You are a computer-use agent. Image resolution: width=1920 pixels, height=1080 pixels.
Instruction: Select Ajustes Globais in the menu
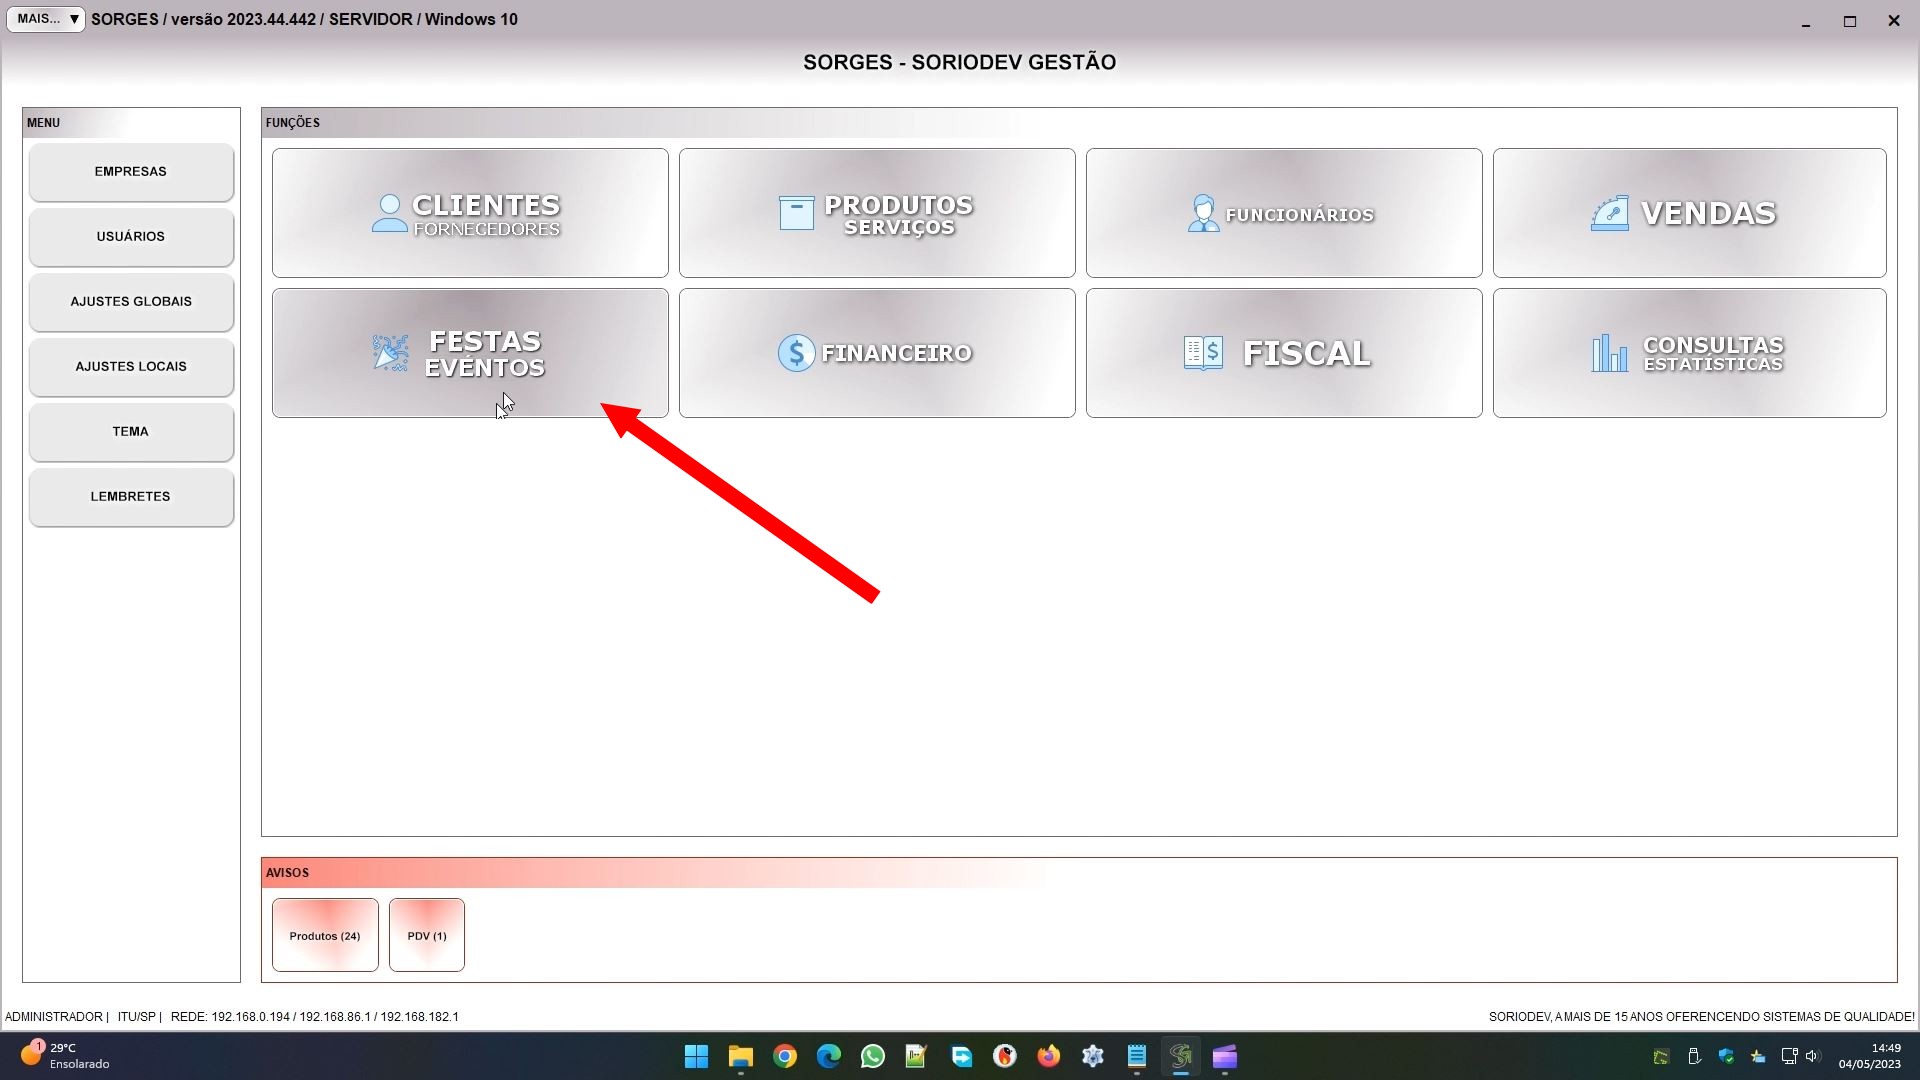pyautogui.click(x=131, y=302)
